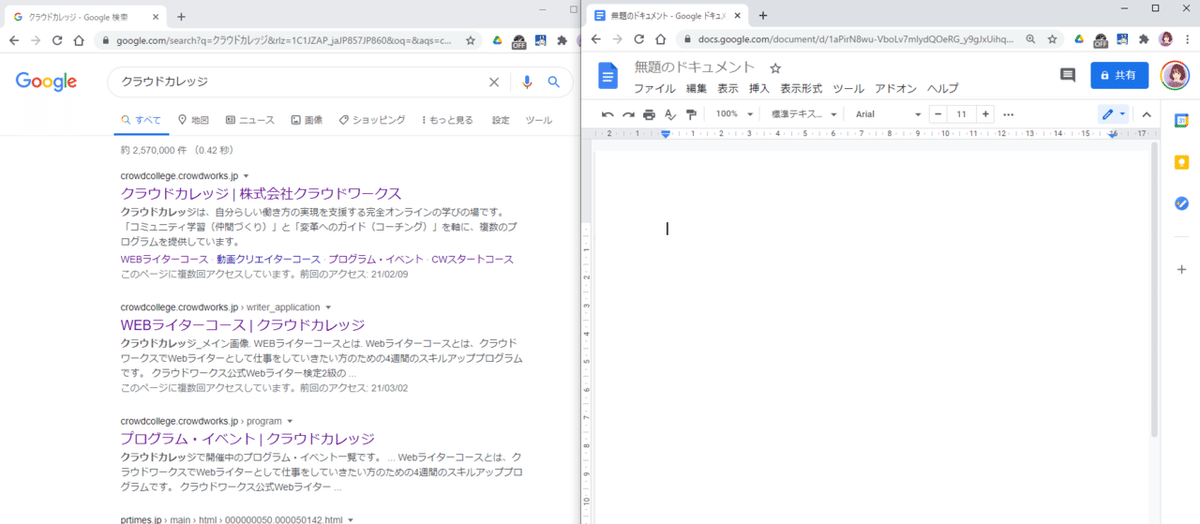Click the 共有 share button
The height and width of the screenshot is (524, 1200).
[x=1119, y=75]
